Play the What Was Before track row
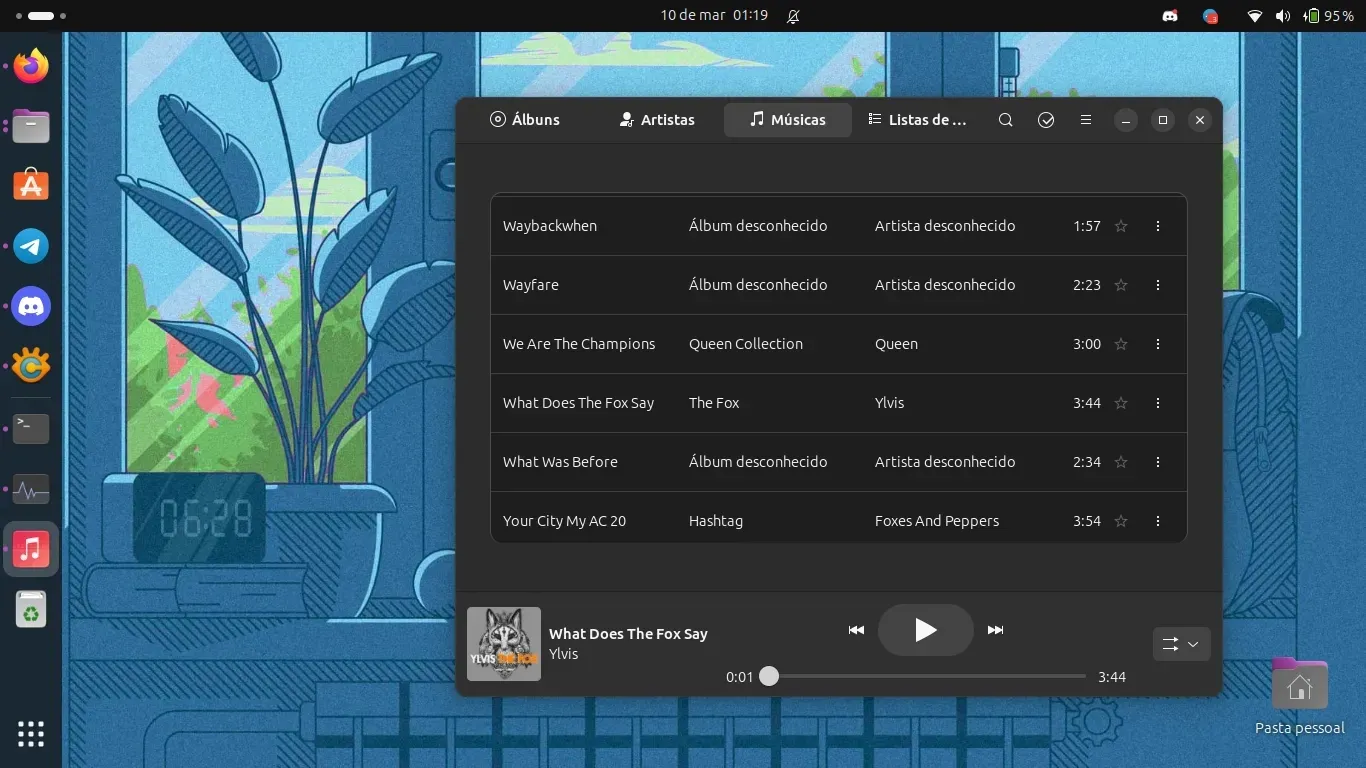1366x768 pixels. pyautogui.click(x=560, y=462)
